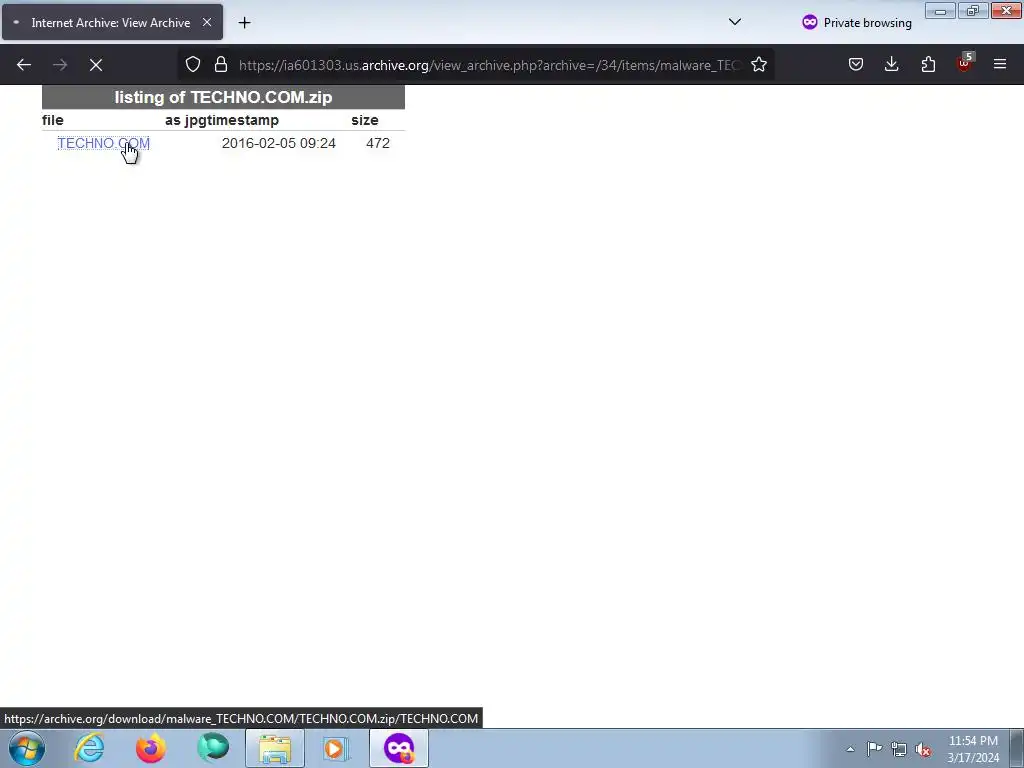View site security padlock details
1024x768 pixels.
click(x=221, y=65)
